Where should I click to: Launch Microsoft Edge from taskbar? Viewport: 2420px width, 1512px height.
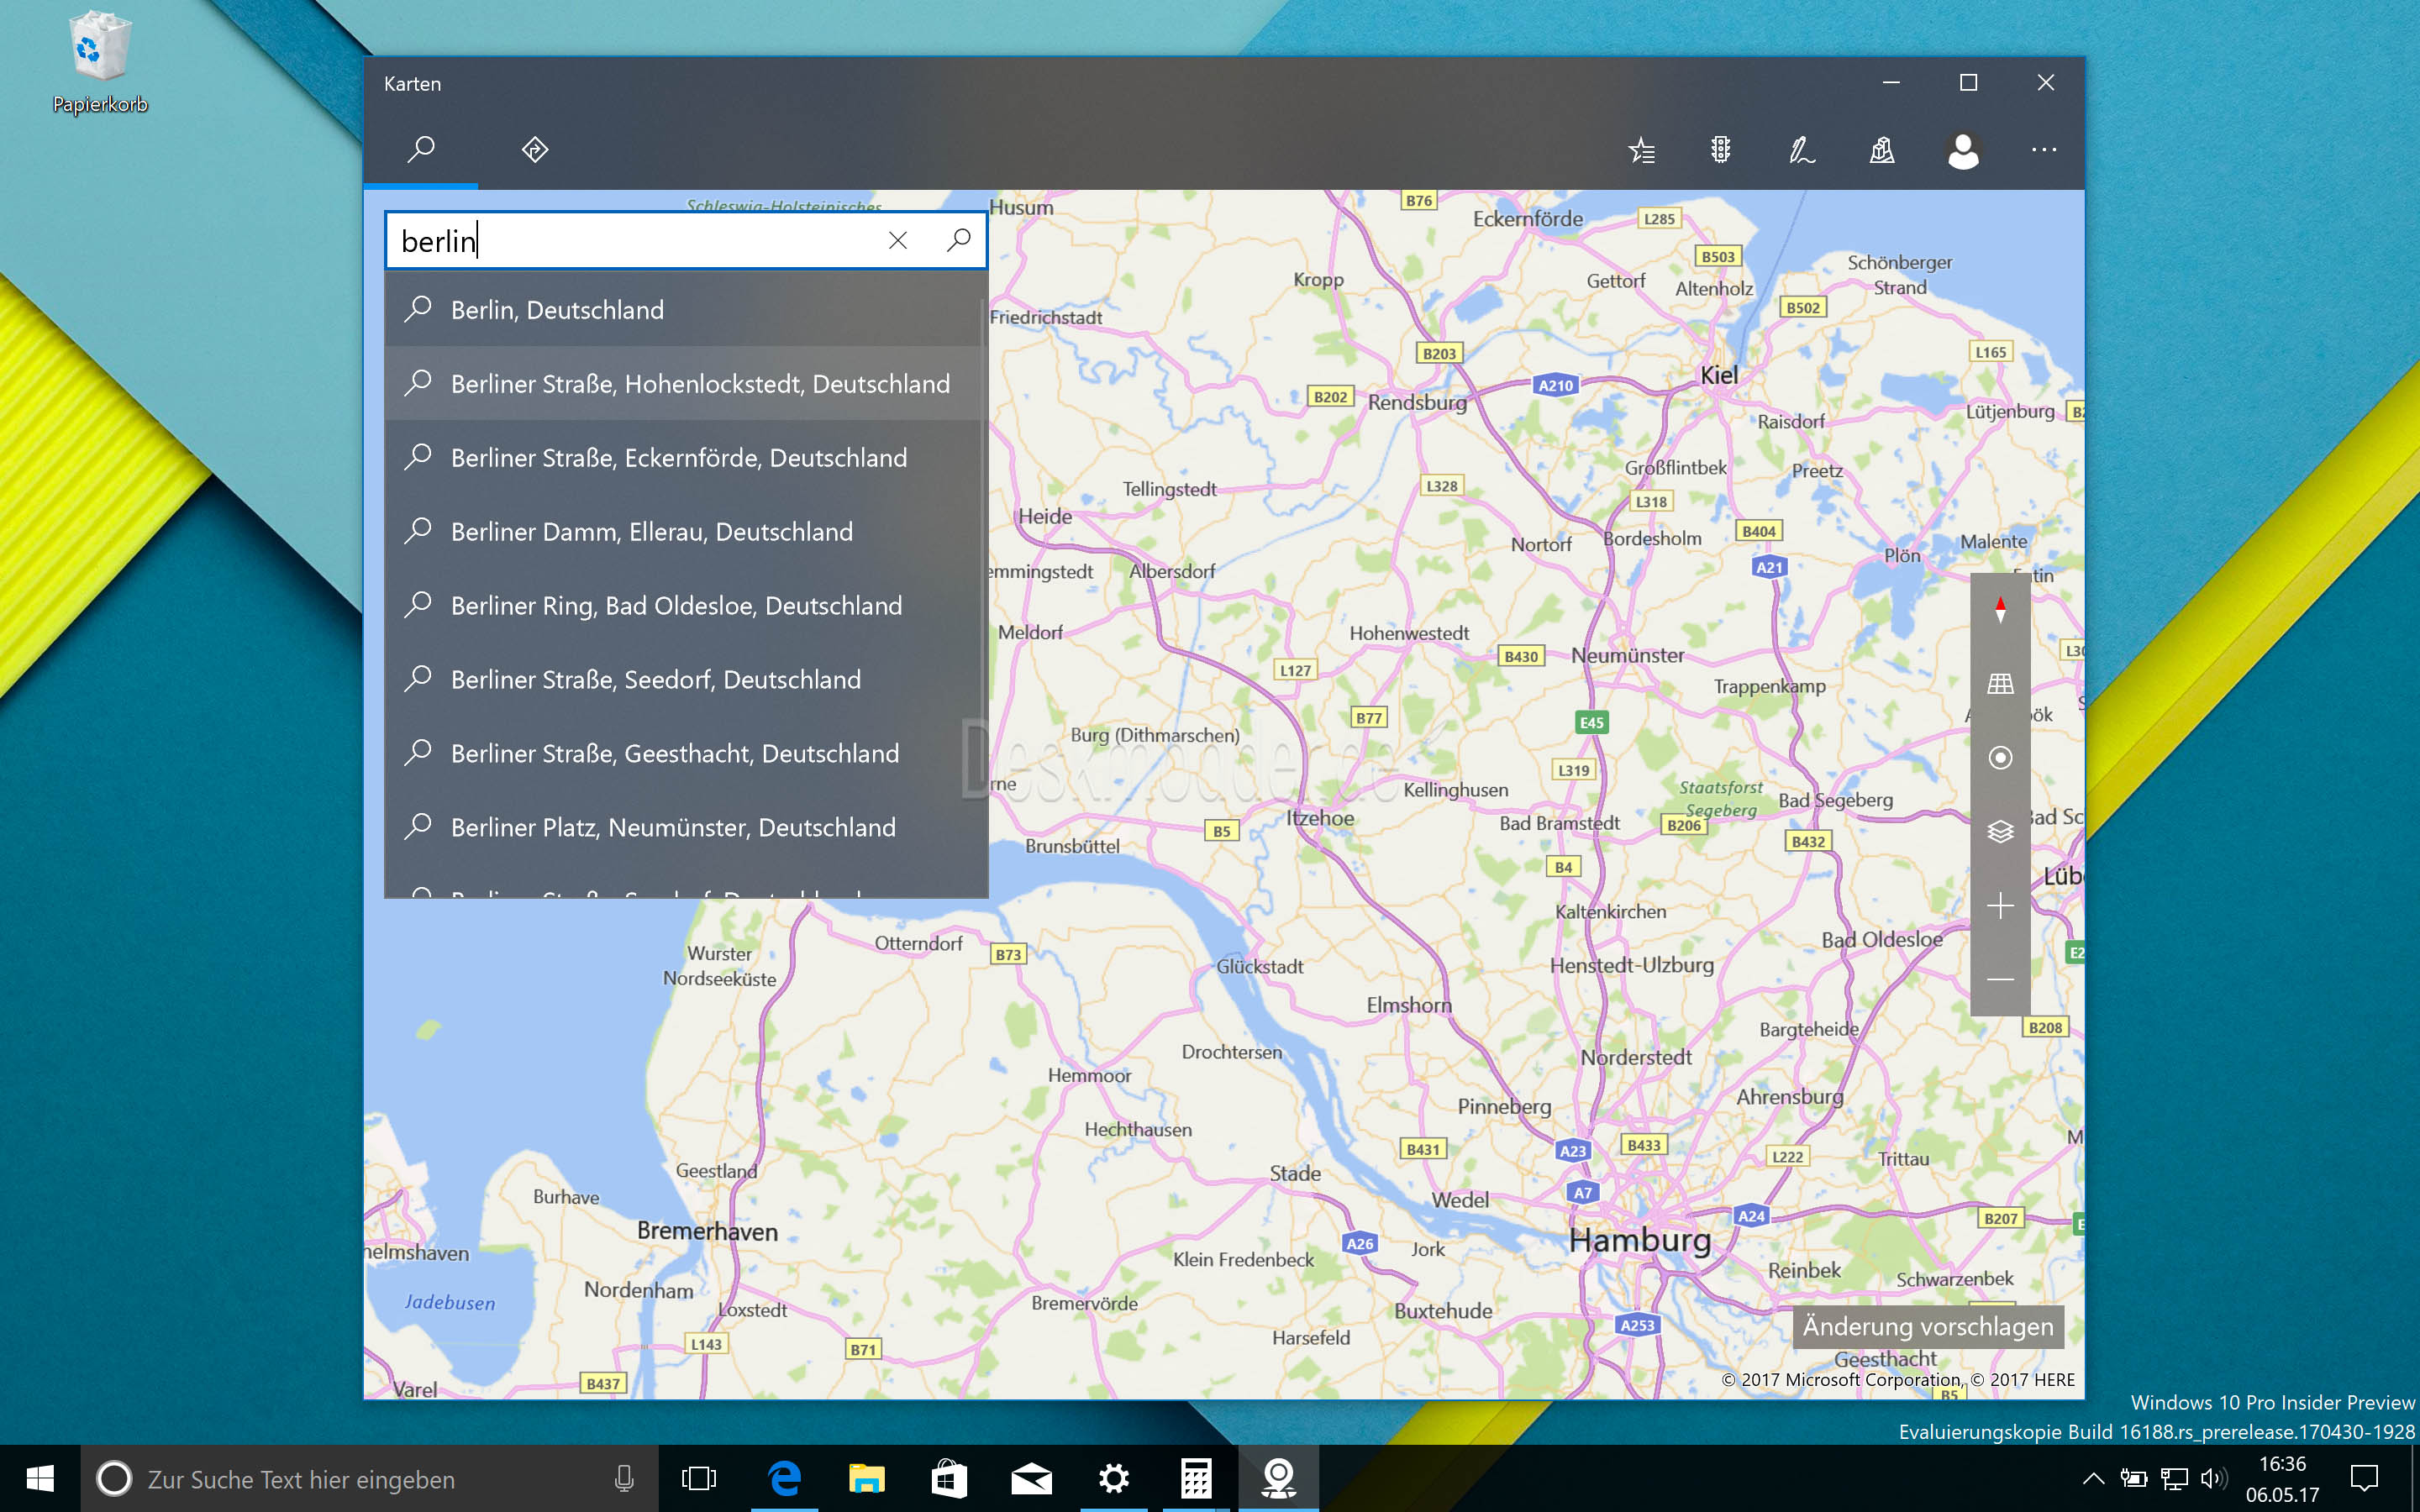coord(784,1478)
